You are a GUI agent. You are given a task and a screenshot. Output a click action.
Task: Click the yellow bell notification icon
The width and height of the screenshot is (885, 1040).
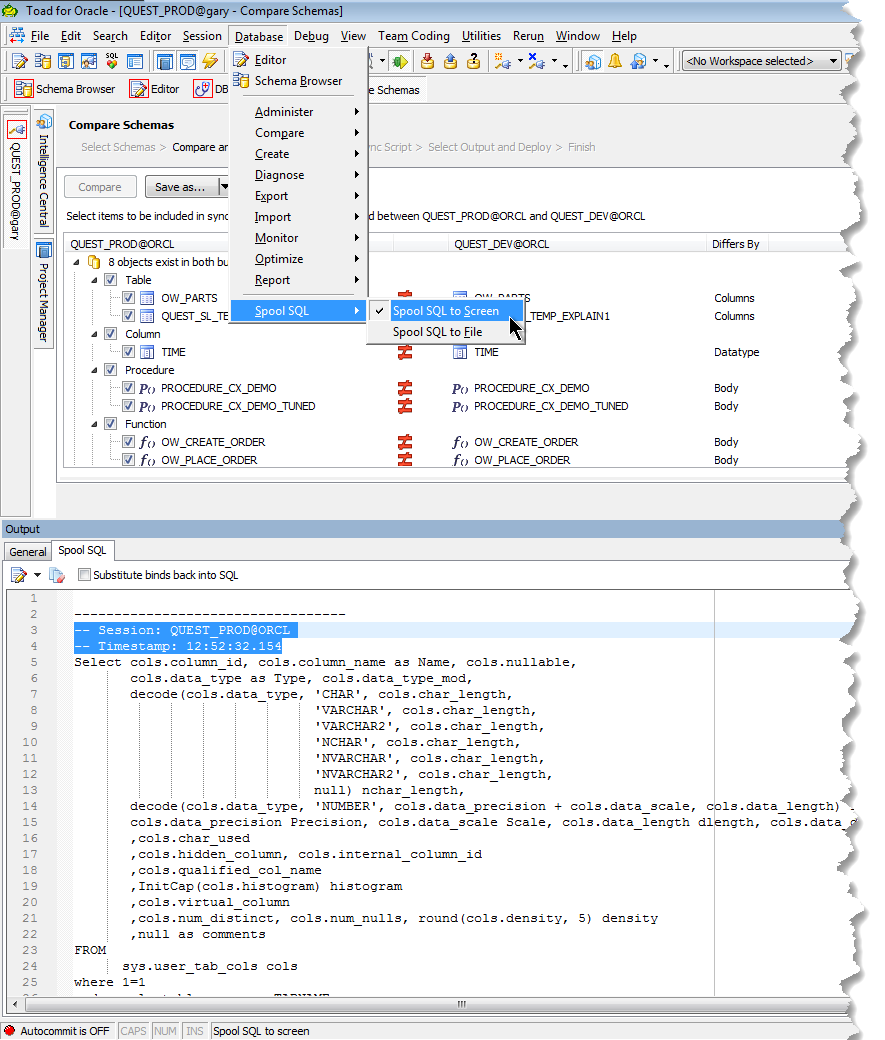coord(615,62)
